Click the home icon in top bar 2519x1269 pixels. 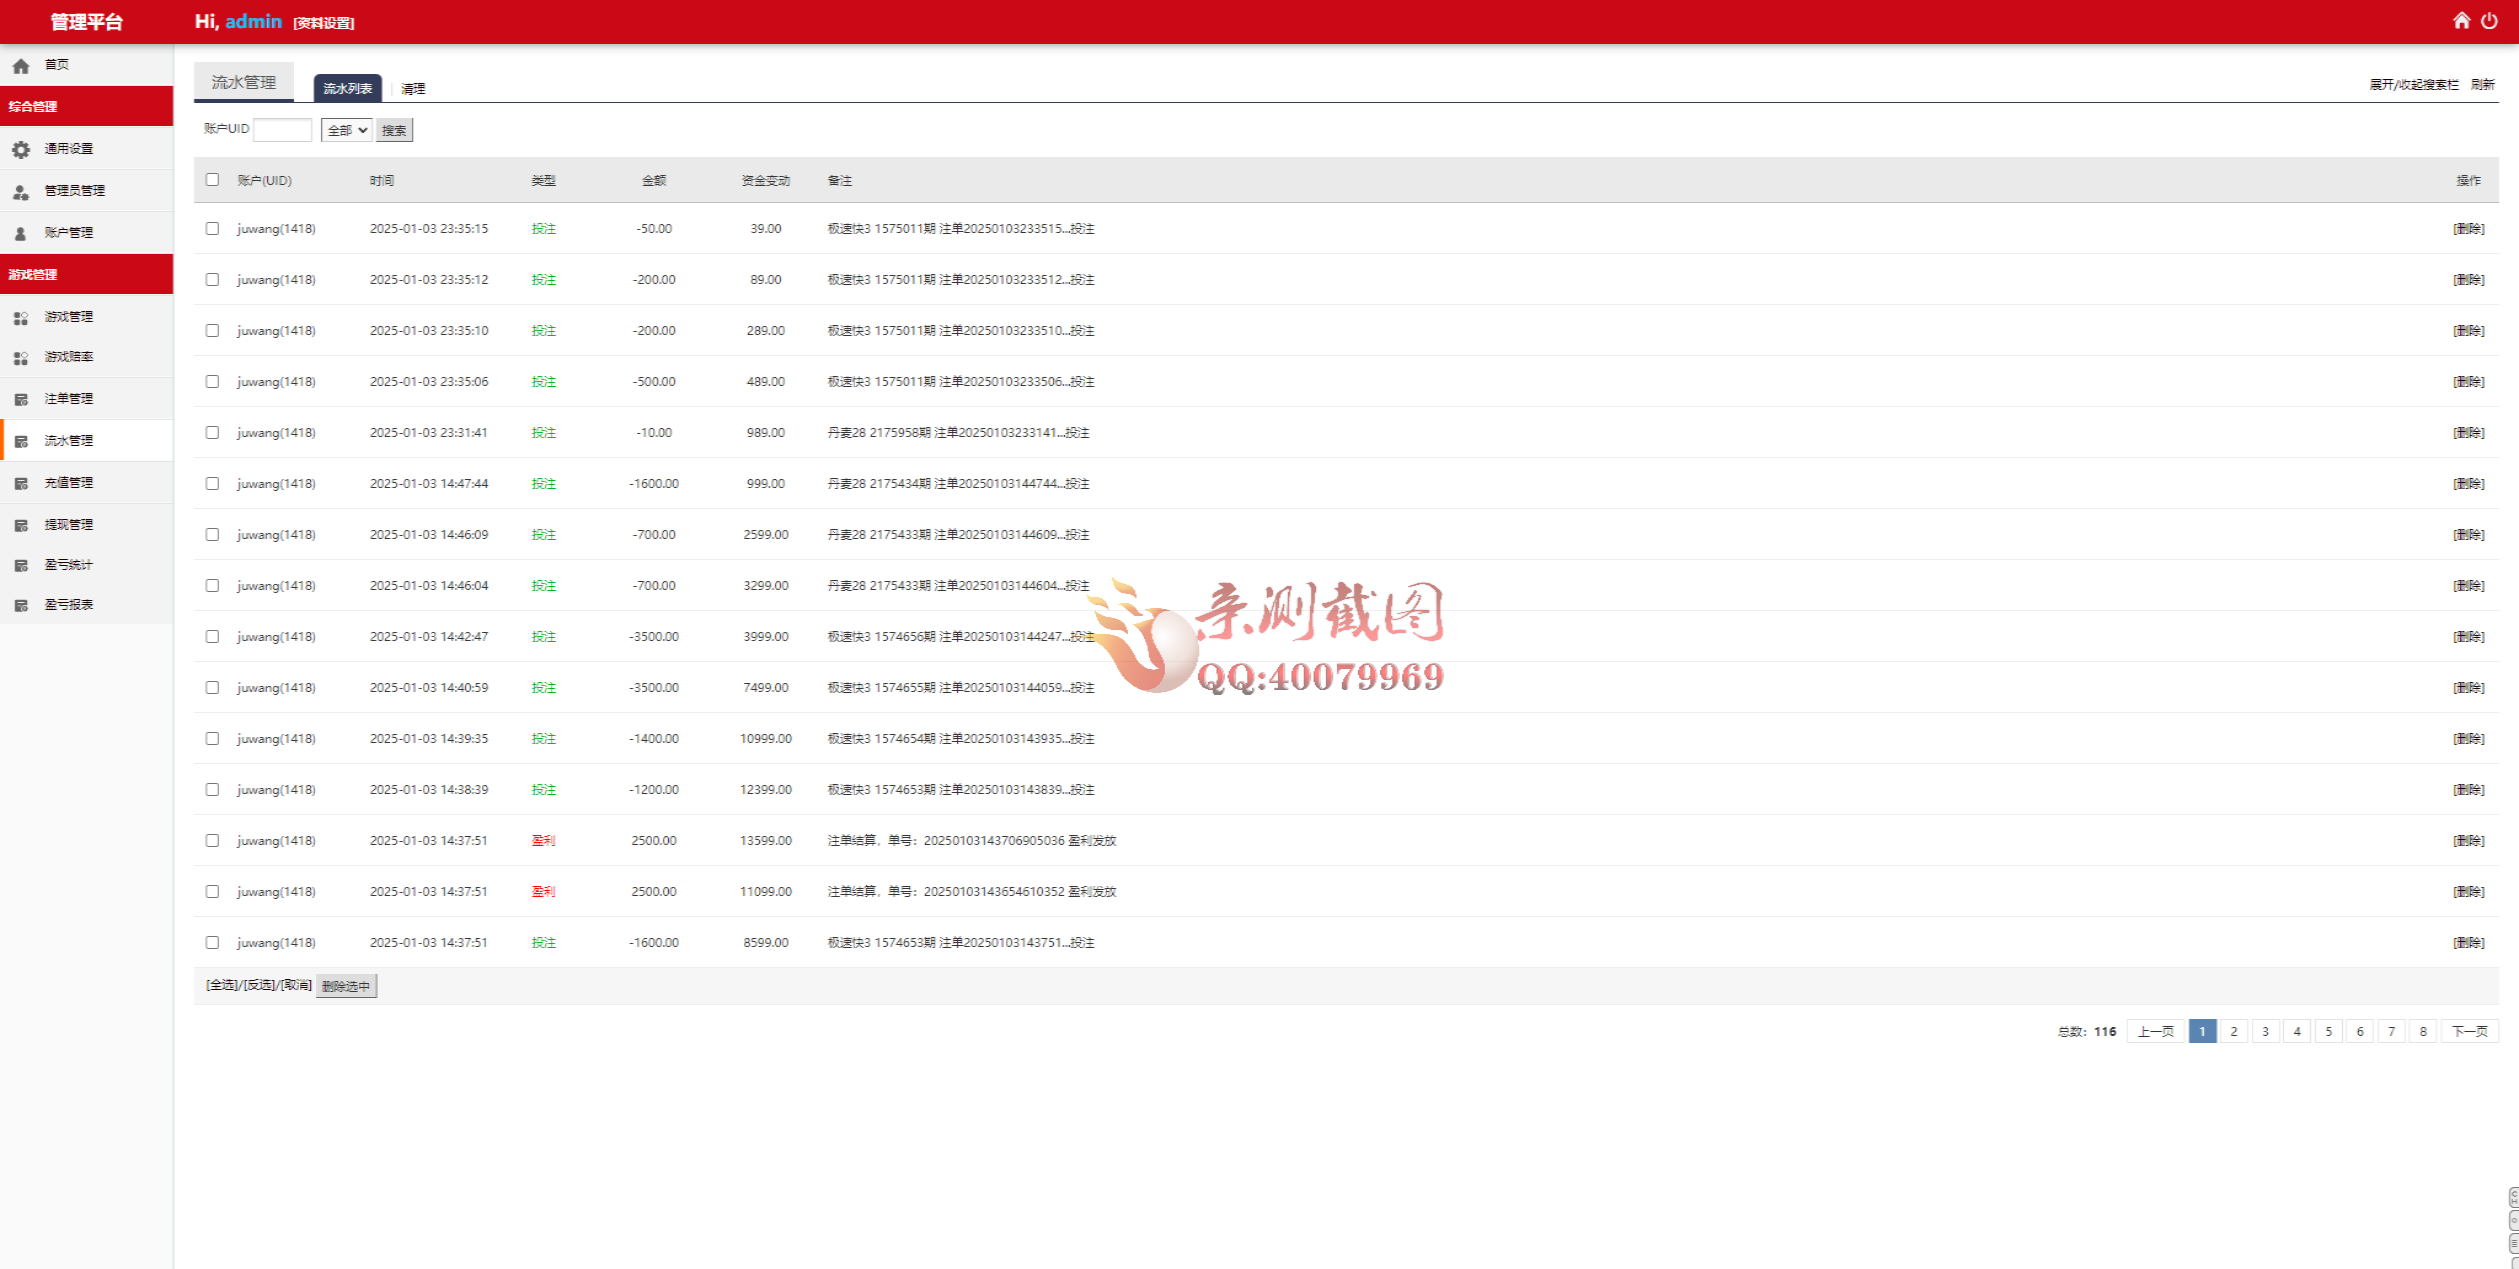pyautogui.click(x=2463, y=20)
